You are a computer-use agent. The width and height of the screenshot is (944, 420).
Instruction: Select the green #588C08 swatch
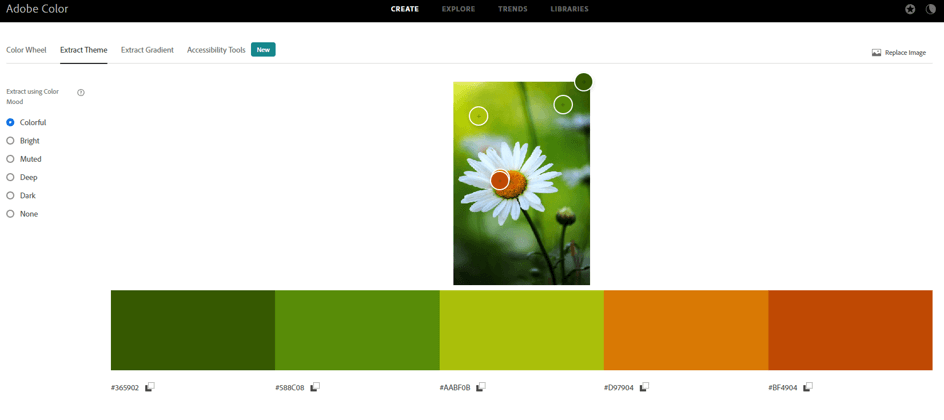[x=357, y=330]
